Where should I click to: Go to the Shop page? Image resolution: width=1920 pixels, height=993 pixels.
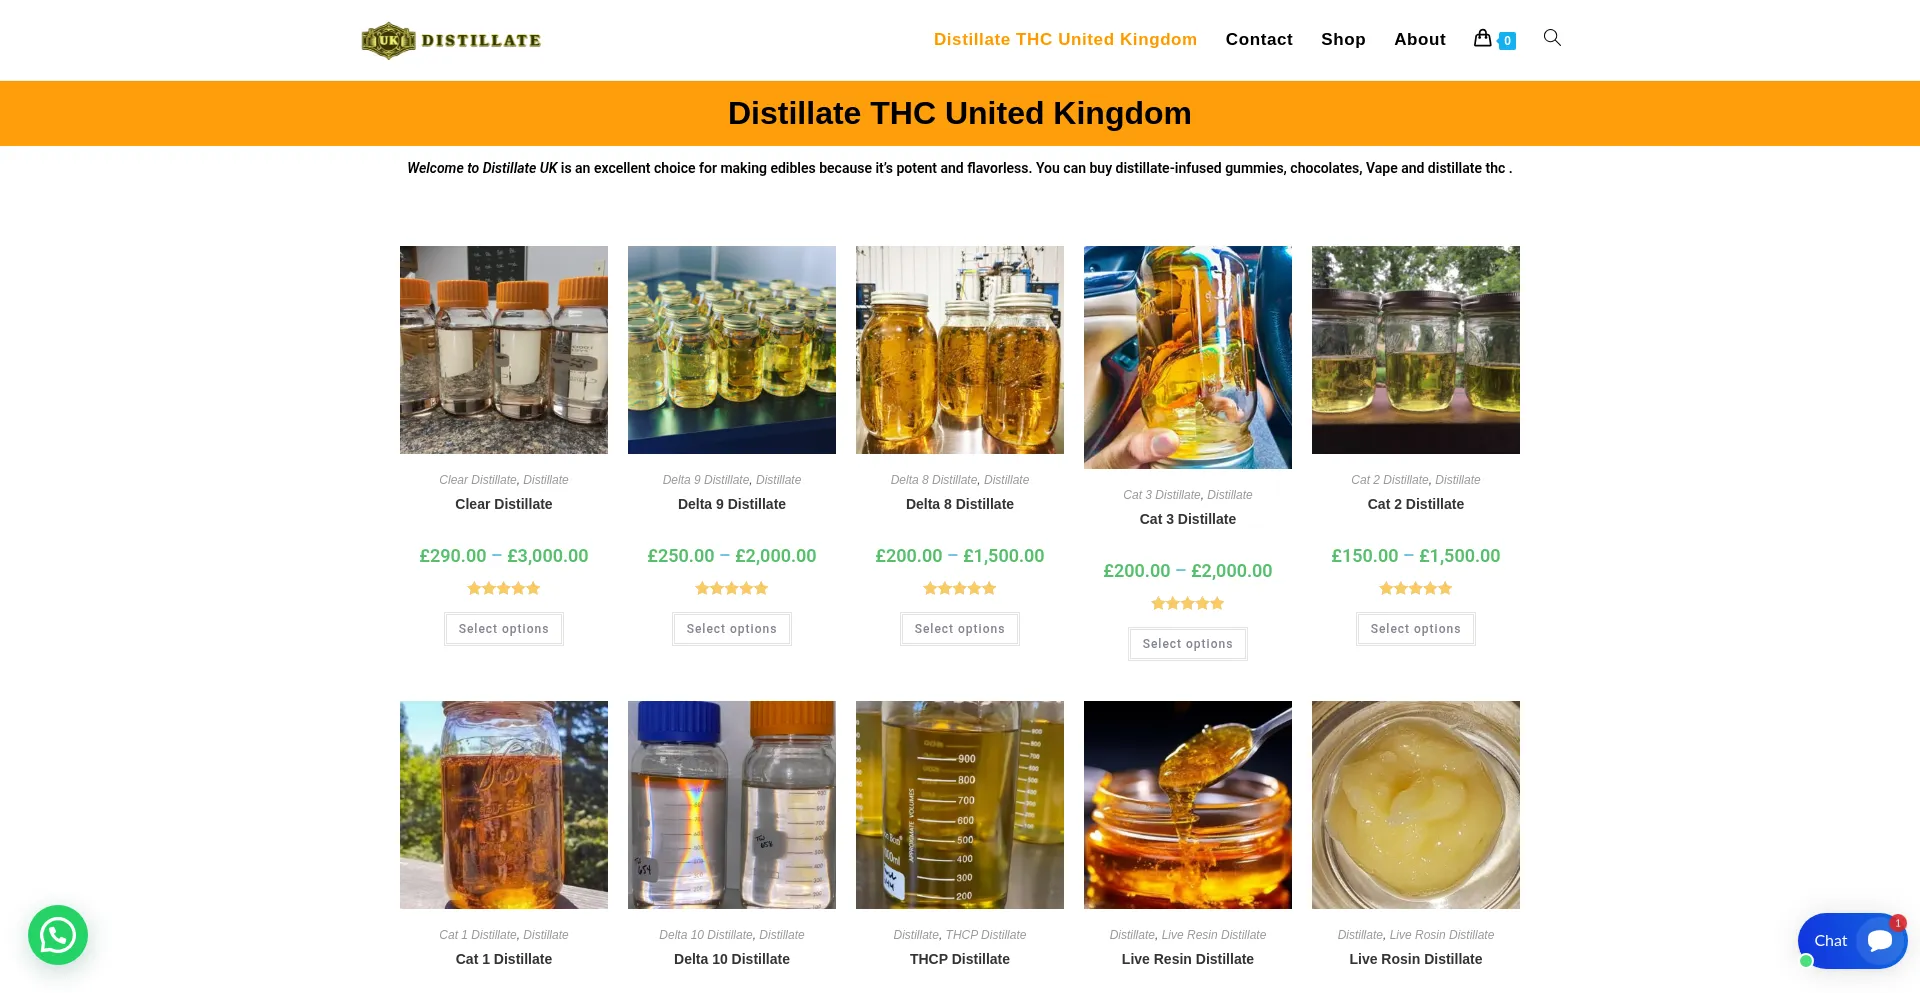(x=1343, y=40)
